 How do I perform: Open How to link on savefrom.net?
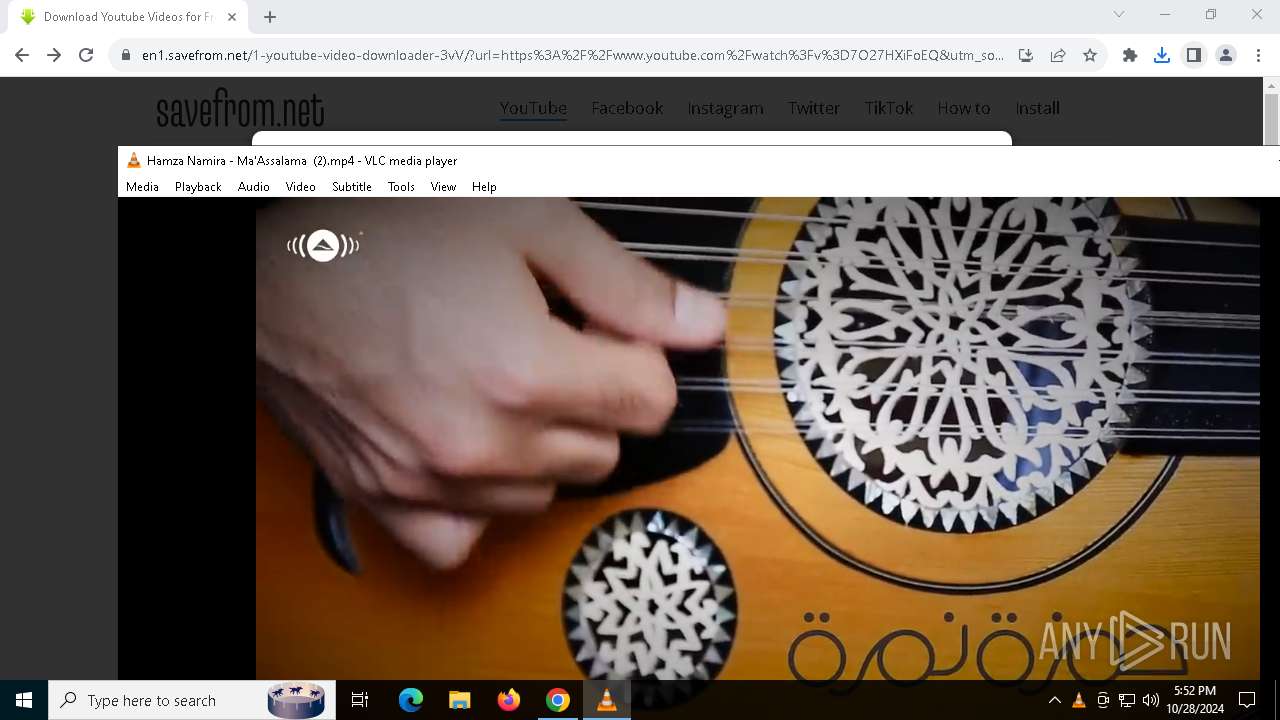pyautogui.click(x=963, y=108)
